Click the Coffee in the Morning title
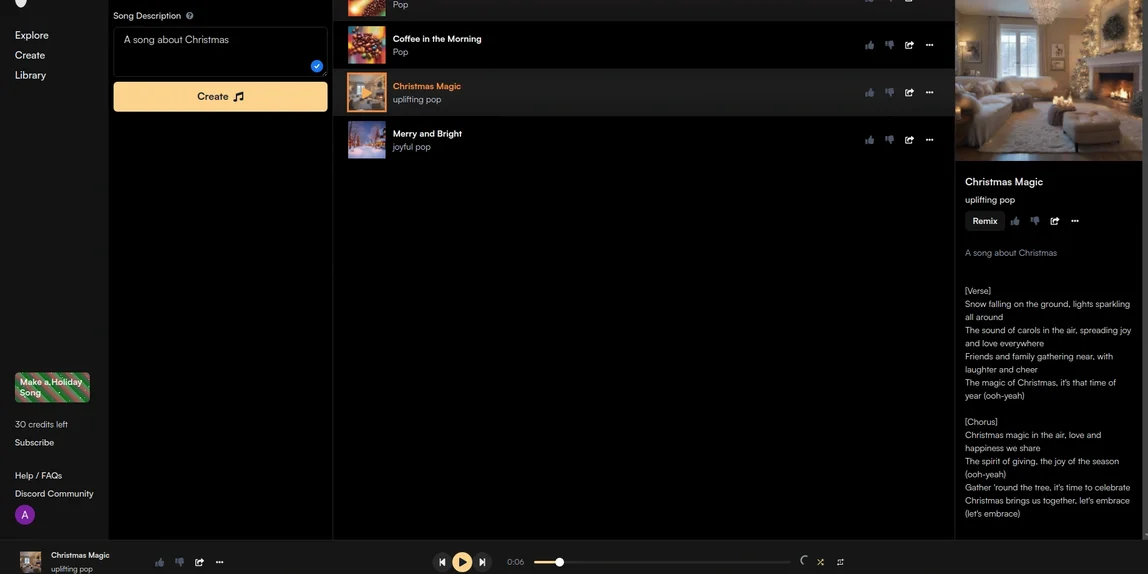 (x=437, y=39)
